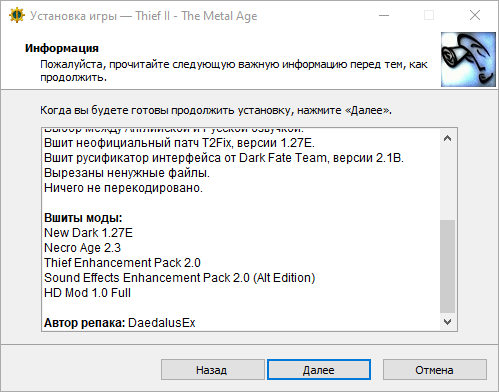Click the HD Mod 1.0 Full line
Screen dimensions: 499x392
(x=87, y=293)
